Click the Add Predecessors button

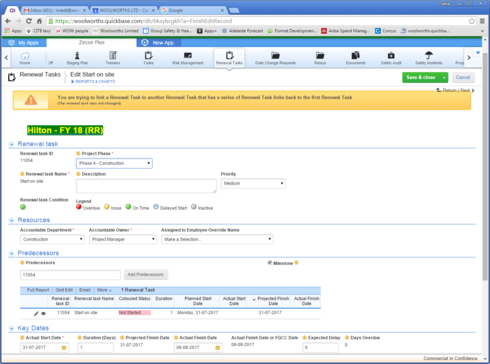pos(146,275)
